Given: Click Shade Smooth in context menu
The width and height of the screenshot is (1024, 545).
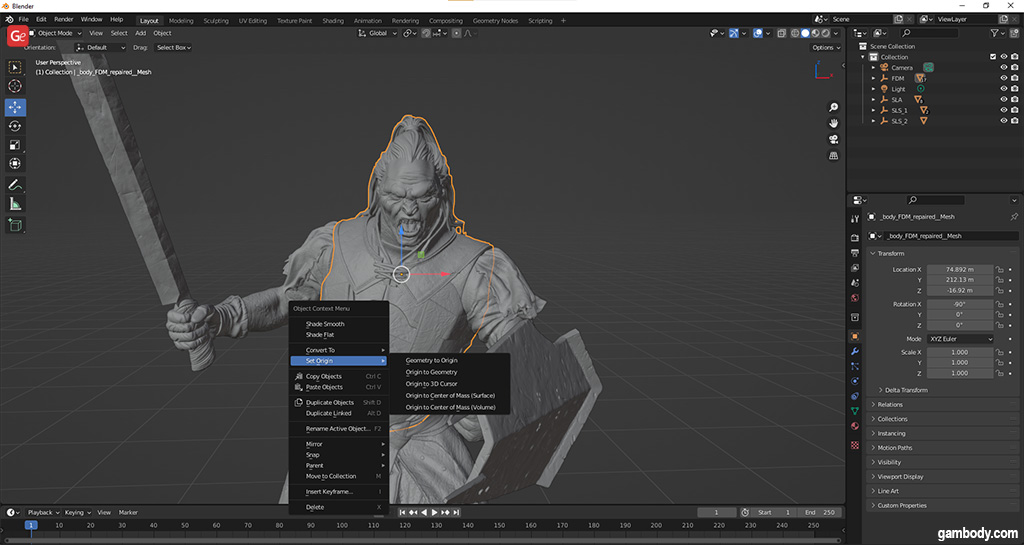Looking at the screenshot, I should [325, 324].
